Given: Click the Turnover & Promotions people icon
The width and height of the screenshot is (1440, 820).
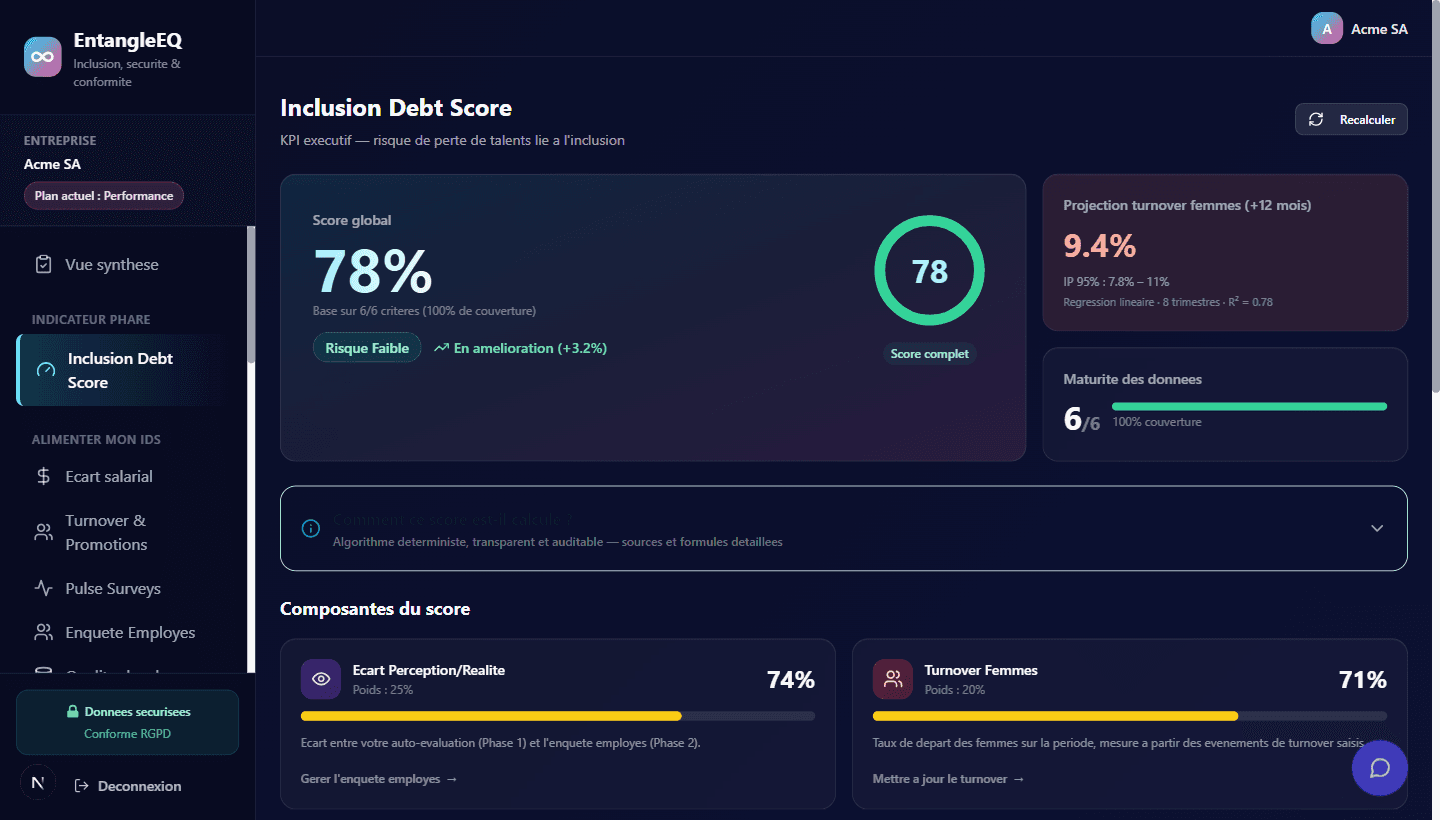Looking at the screenshot, I should pos(43,533).
